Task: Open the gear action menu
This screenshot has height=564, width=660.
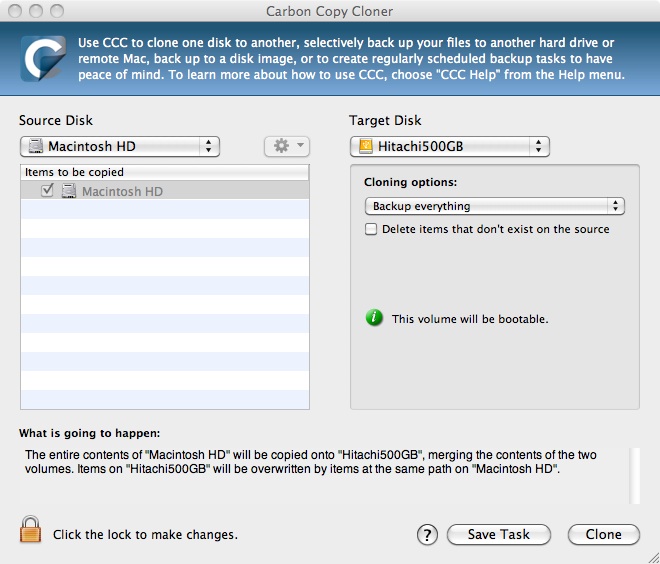Action: tap(287, 146)
